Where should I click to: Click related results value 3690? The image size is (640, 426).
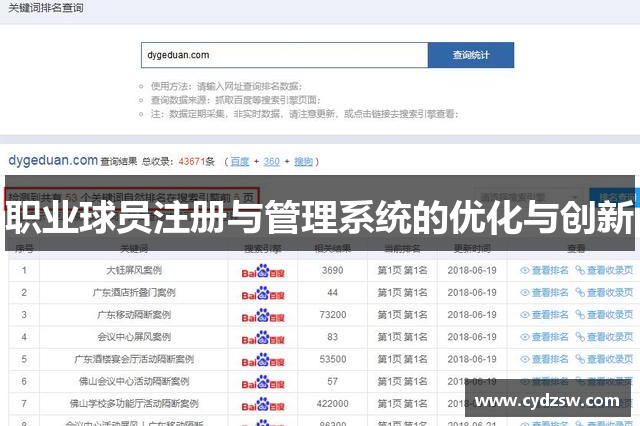333,270
